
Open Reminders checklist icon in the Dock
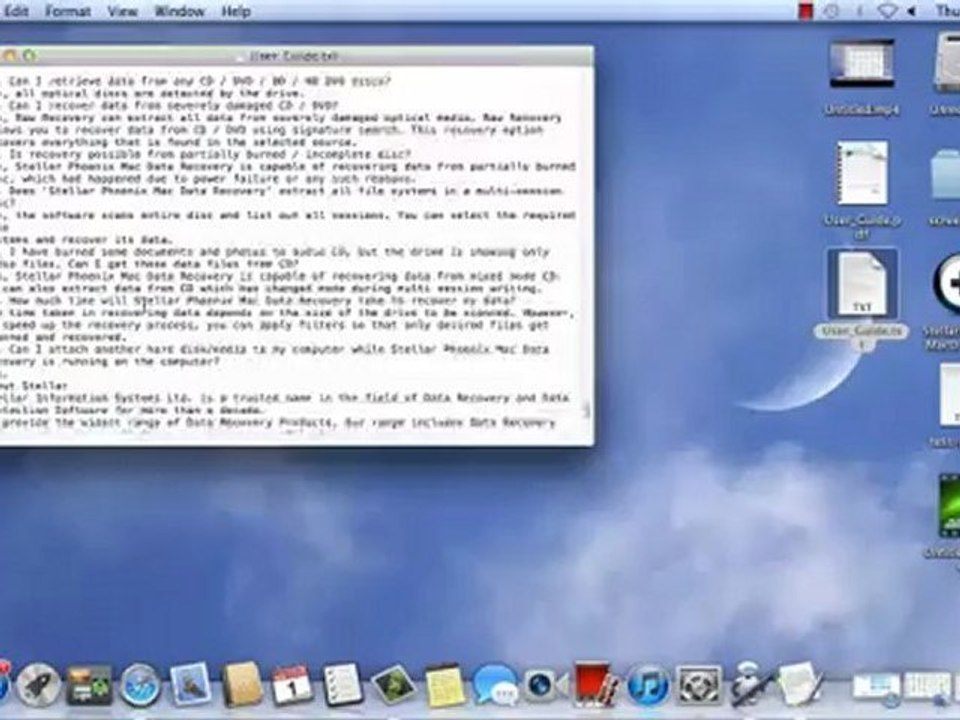pos(342,684)
